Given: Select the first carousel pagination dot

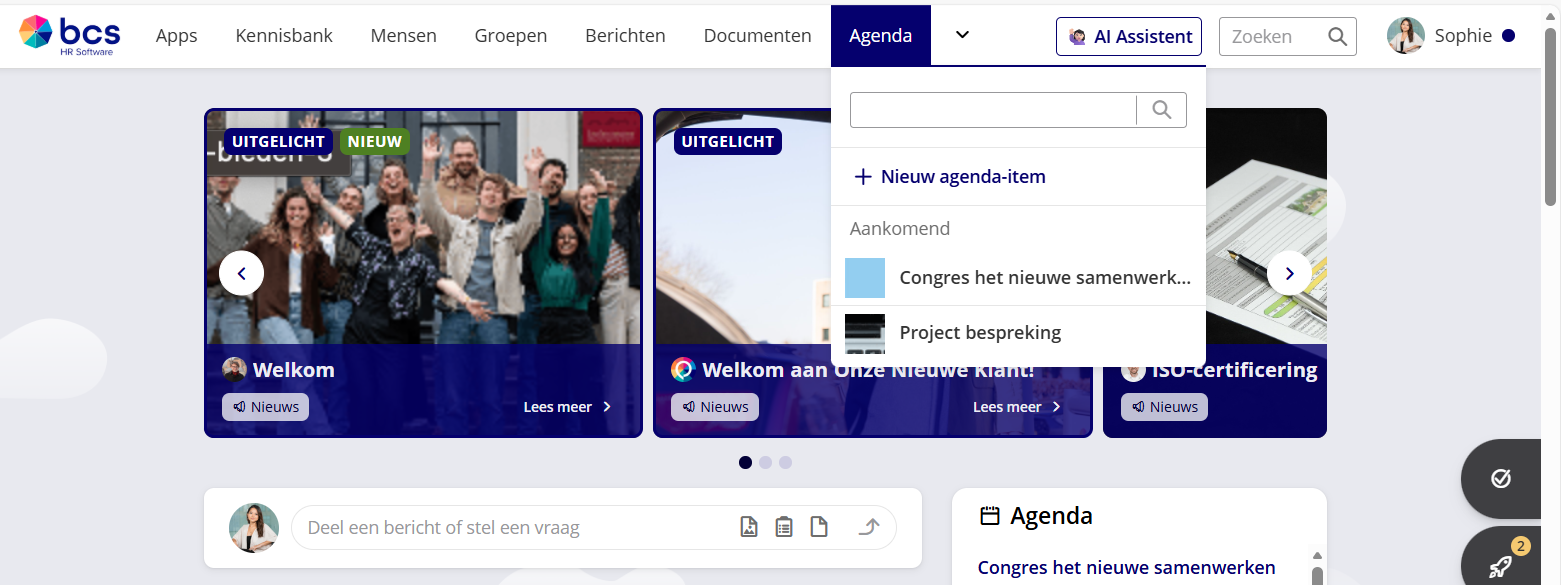Looking at the screenshot, I should tap(745, 462).
